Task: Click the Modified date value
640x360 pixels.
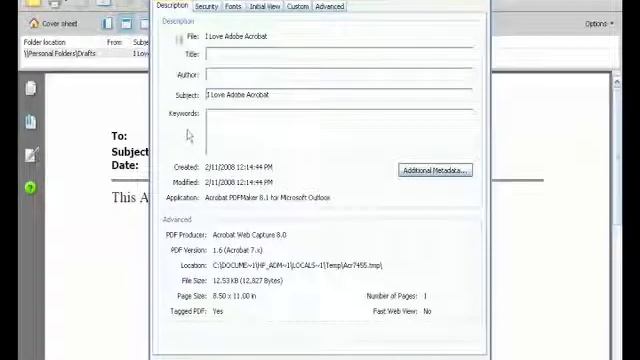Action: click(239, 182)
